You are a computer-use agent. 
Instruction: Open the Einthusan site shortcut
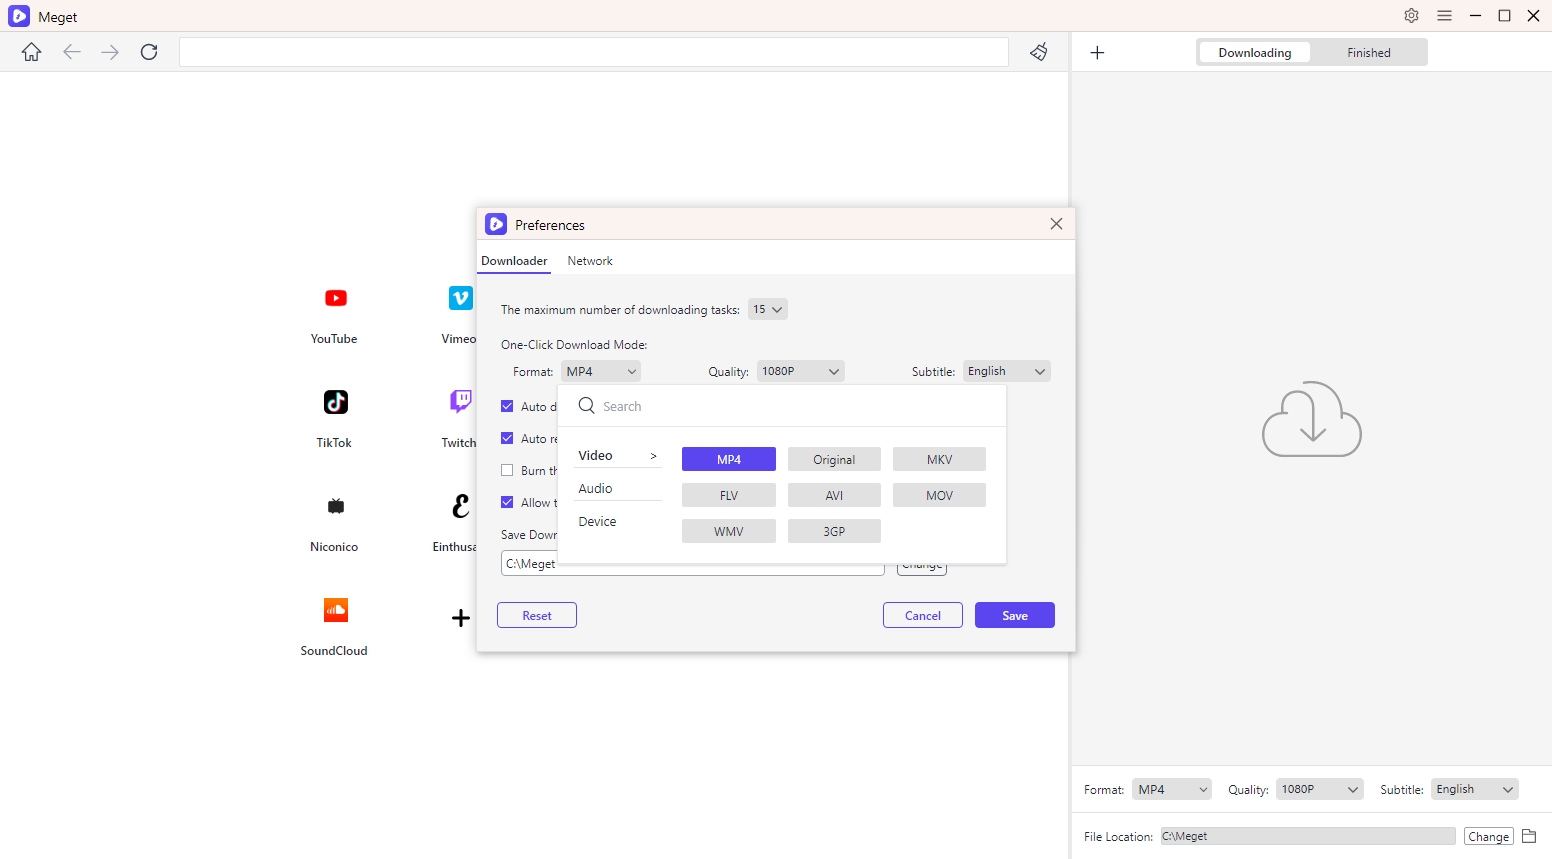(x=460, y=506)
